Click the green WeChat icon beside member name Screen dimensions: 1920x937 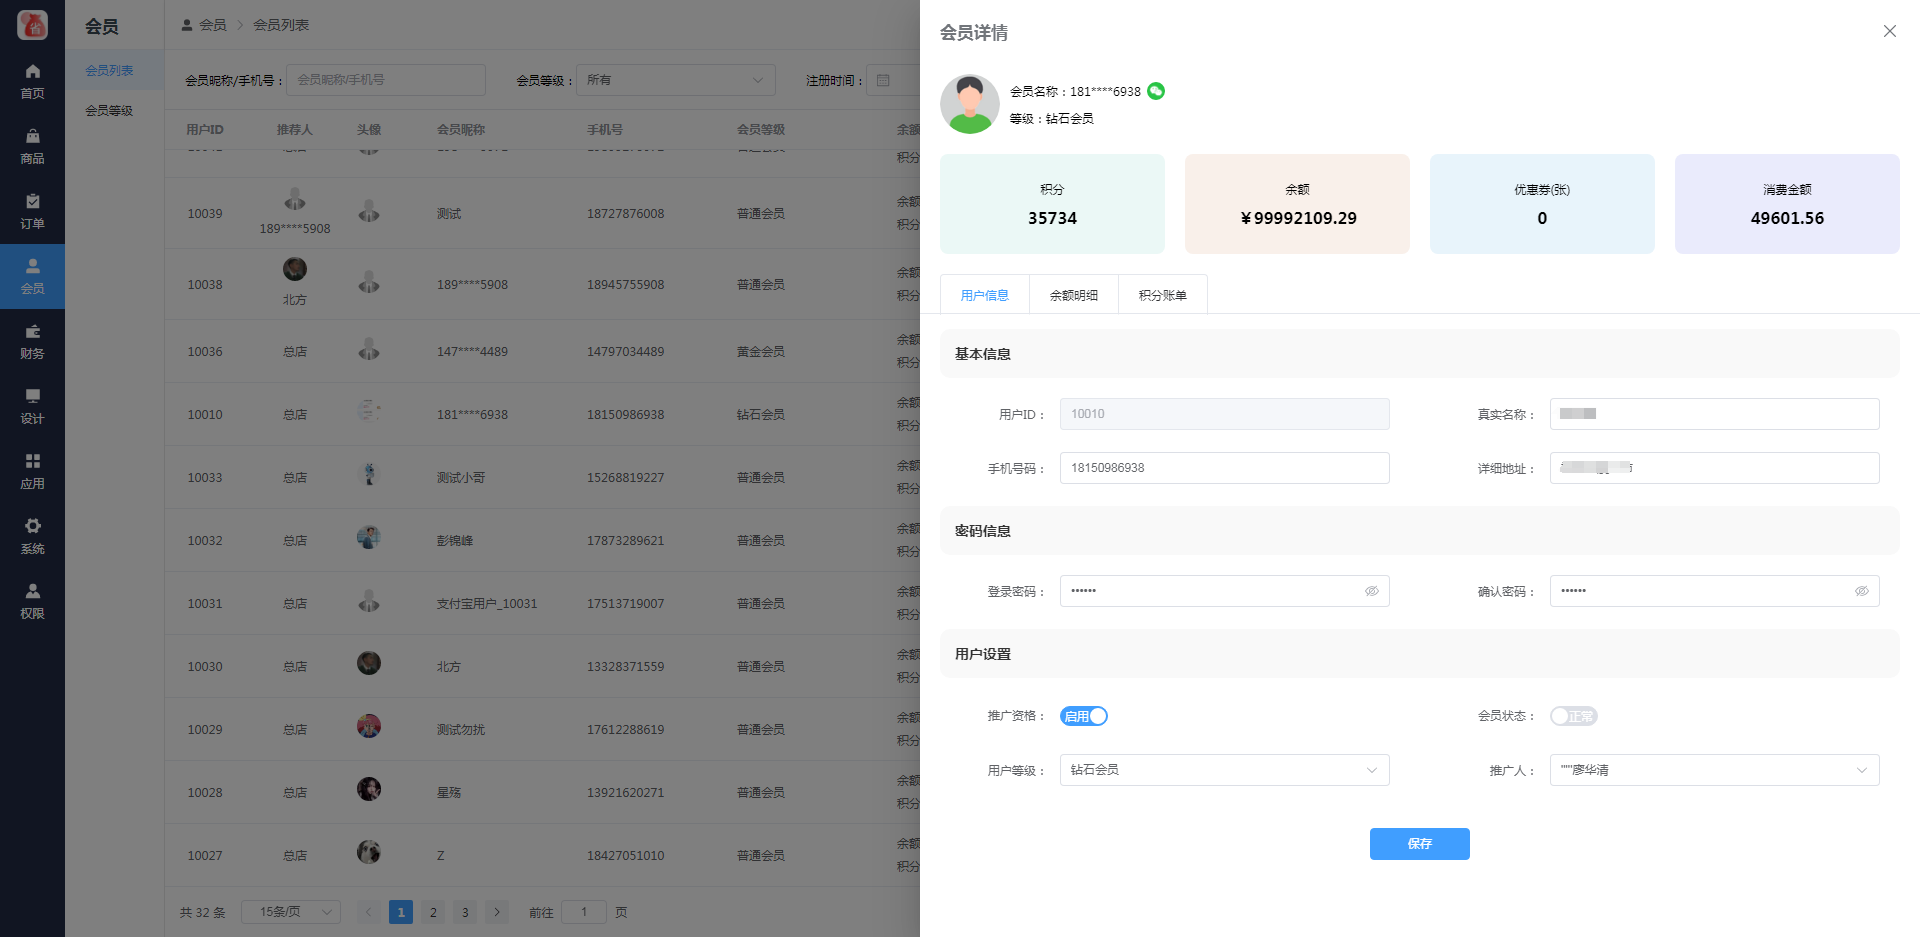pos(1156,91)
